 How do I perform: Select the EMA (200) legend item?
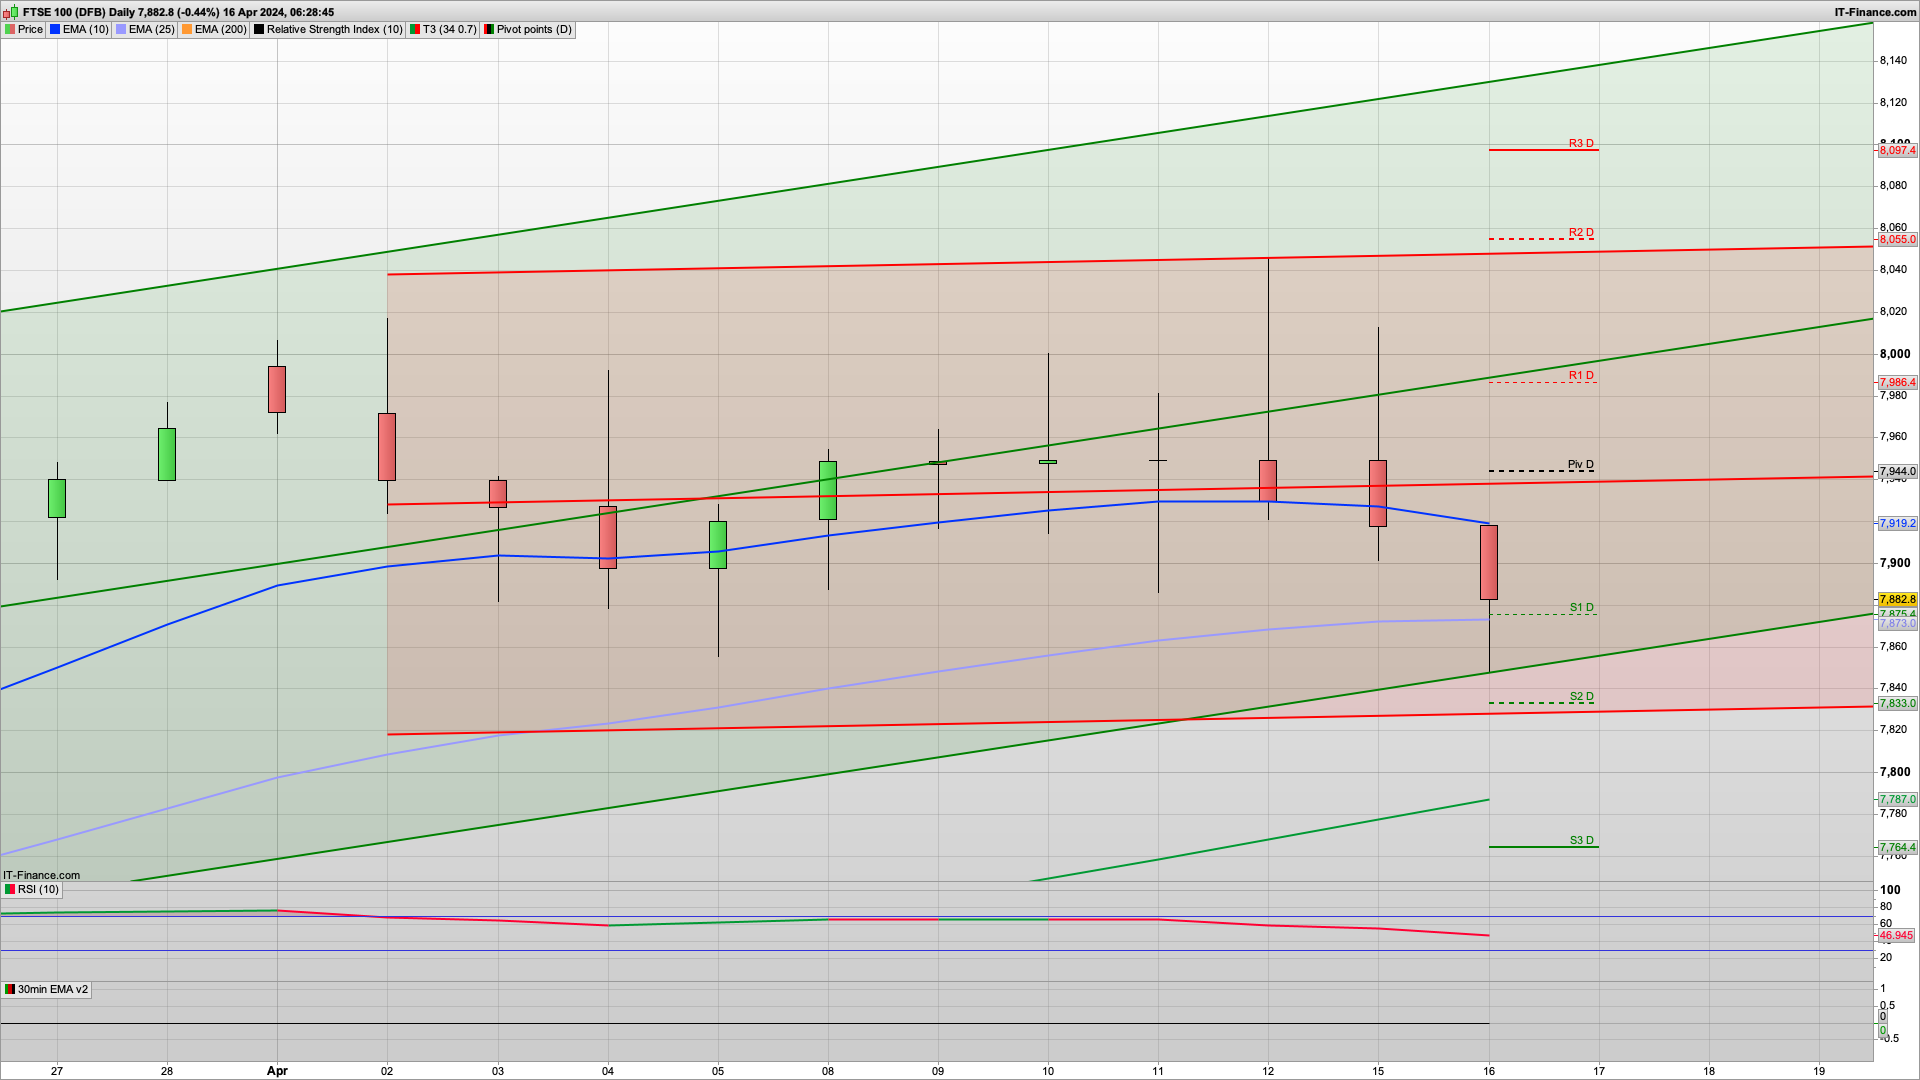point(214,29)
